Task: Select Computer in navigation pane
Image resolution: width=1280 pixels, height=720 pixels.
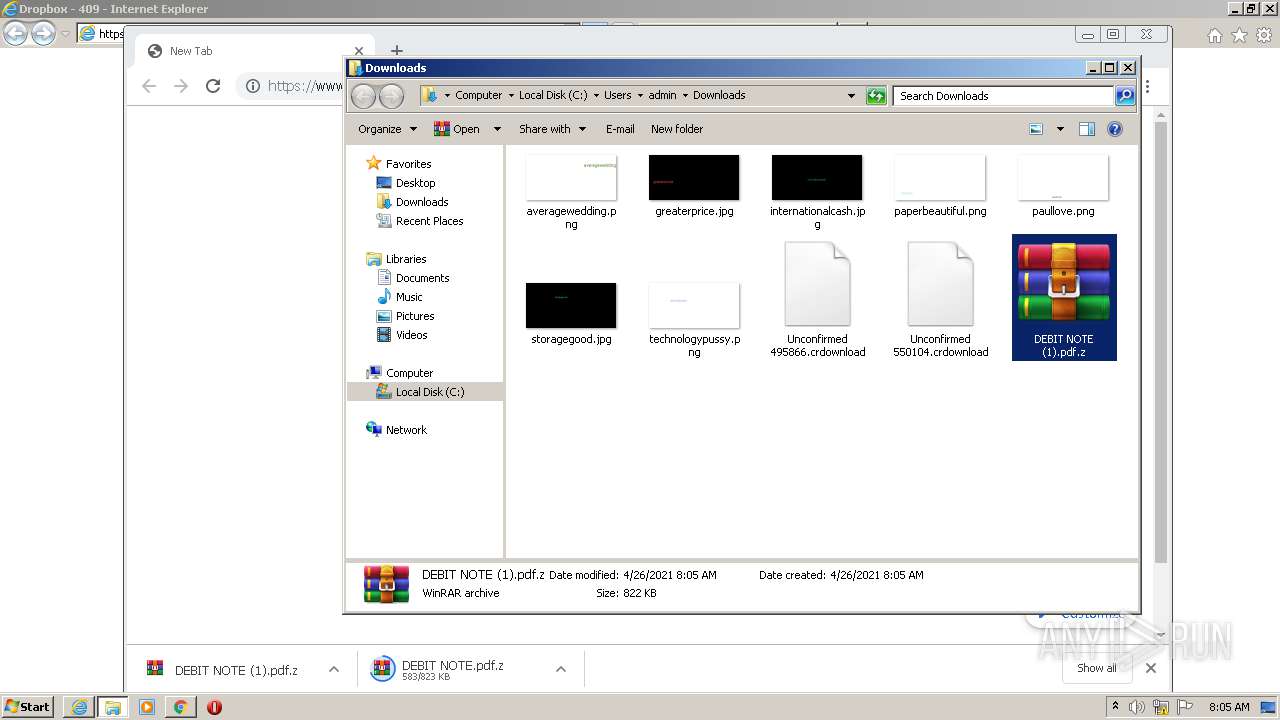Action: pos(409,373)
